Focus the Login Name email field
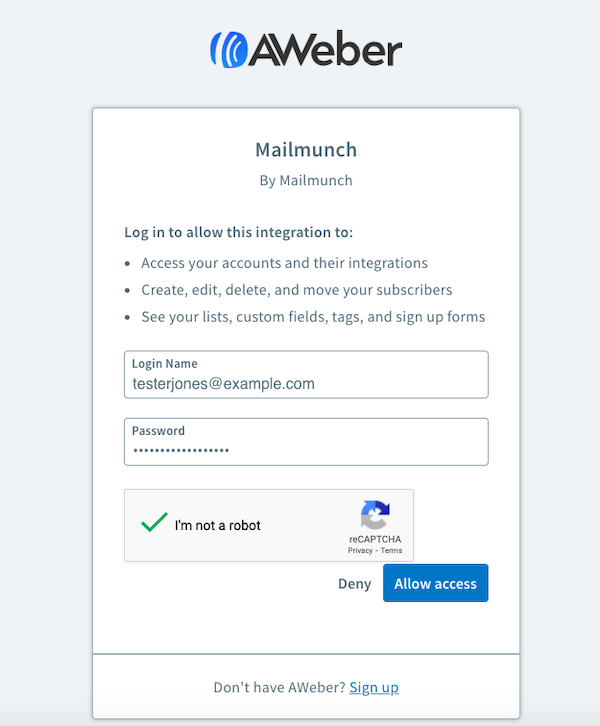The image size is (600, 726). coord(306,383)
